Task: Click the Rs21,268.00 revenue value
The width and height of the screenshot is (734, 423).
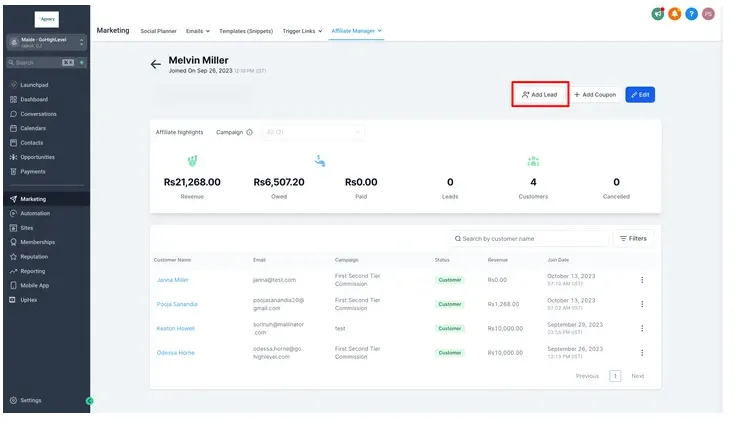Action: pos(192,182)
